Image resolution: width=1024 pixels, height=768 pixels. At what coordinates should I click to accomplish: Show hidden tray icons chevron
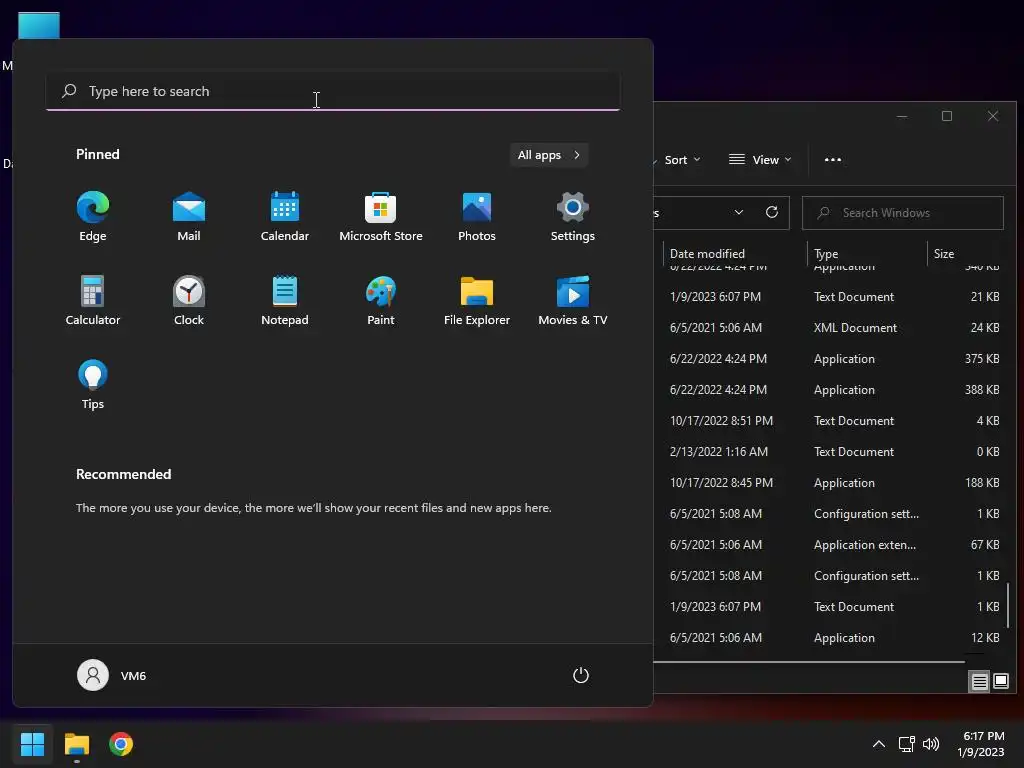tap(879, 744)
